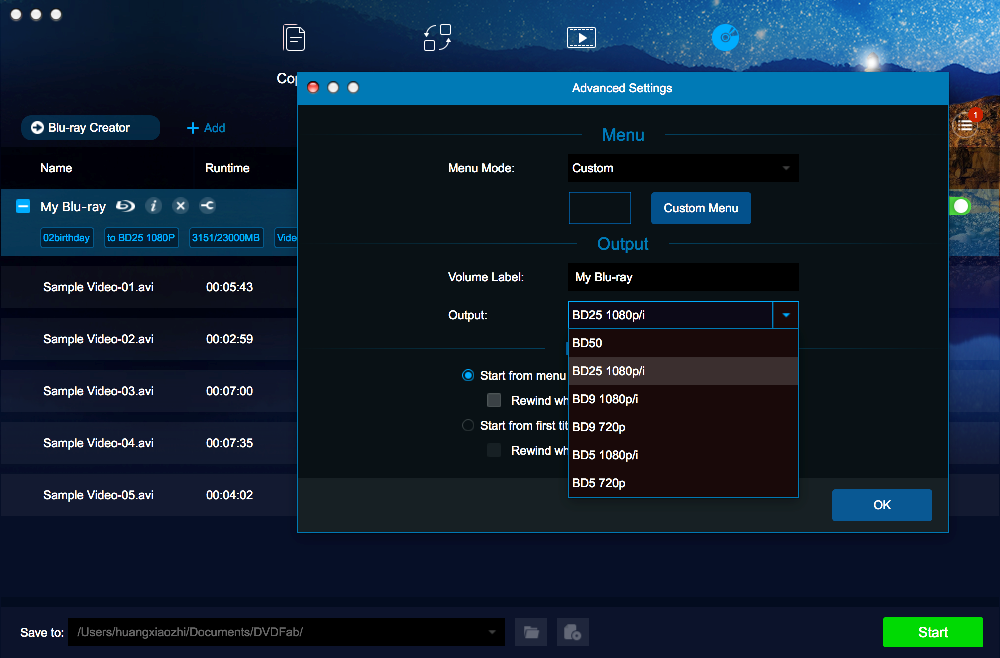This screenshot has width=1000, height=658.
Task: Browse for output folder icon
Action: [x=531, y=632]
